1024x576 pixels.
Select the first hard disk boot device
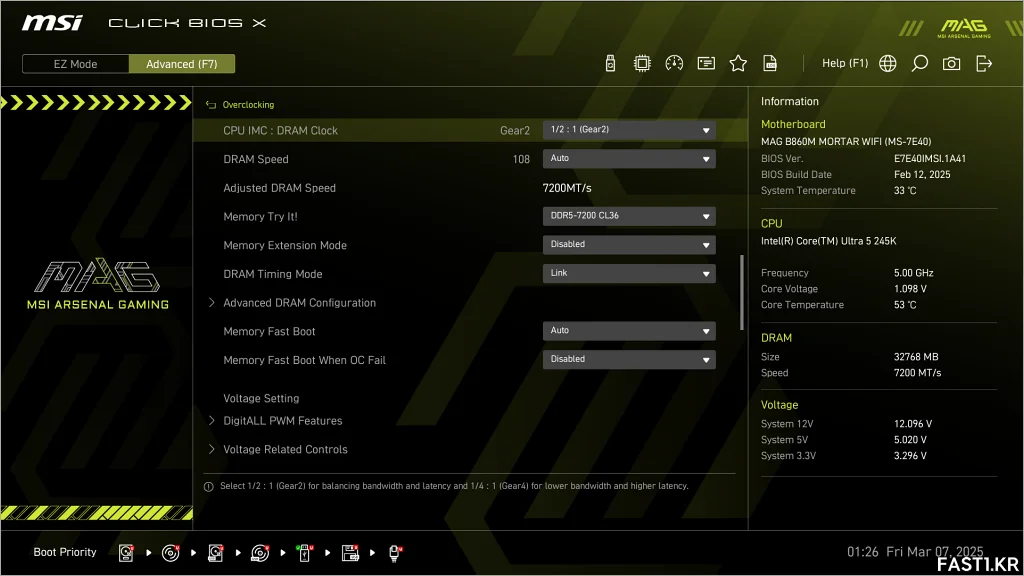tap(126, 553)
